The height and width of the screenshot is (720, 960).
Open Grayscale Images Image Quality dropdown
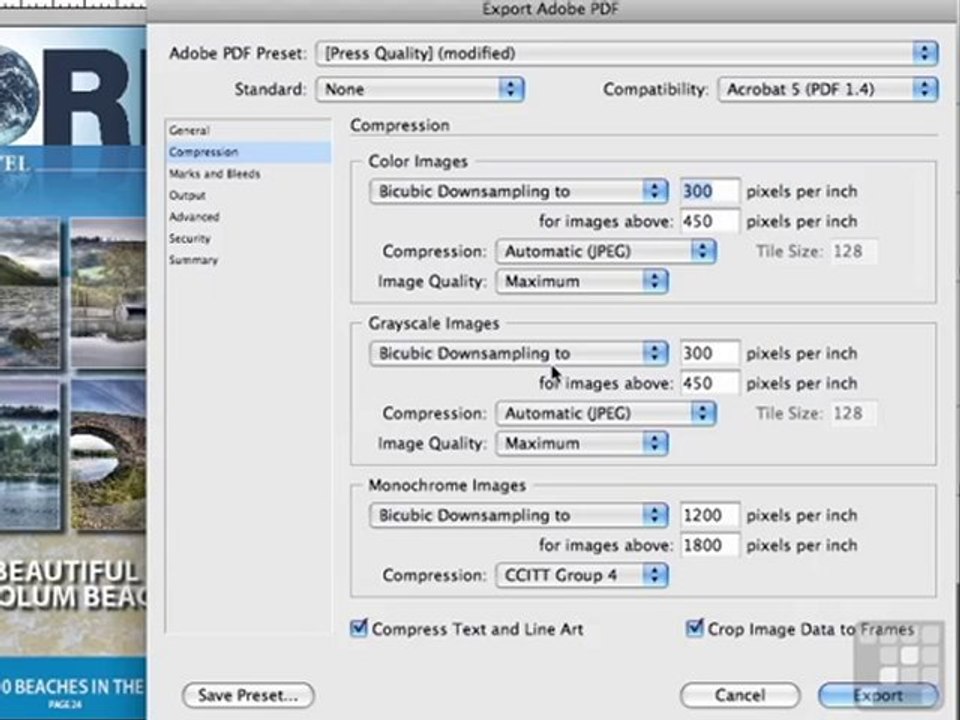[582, 443]
